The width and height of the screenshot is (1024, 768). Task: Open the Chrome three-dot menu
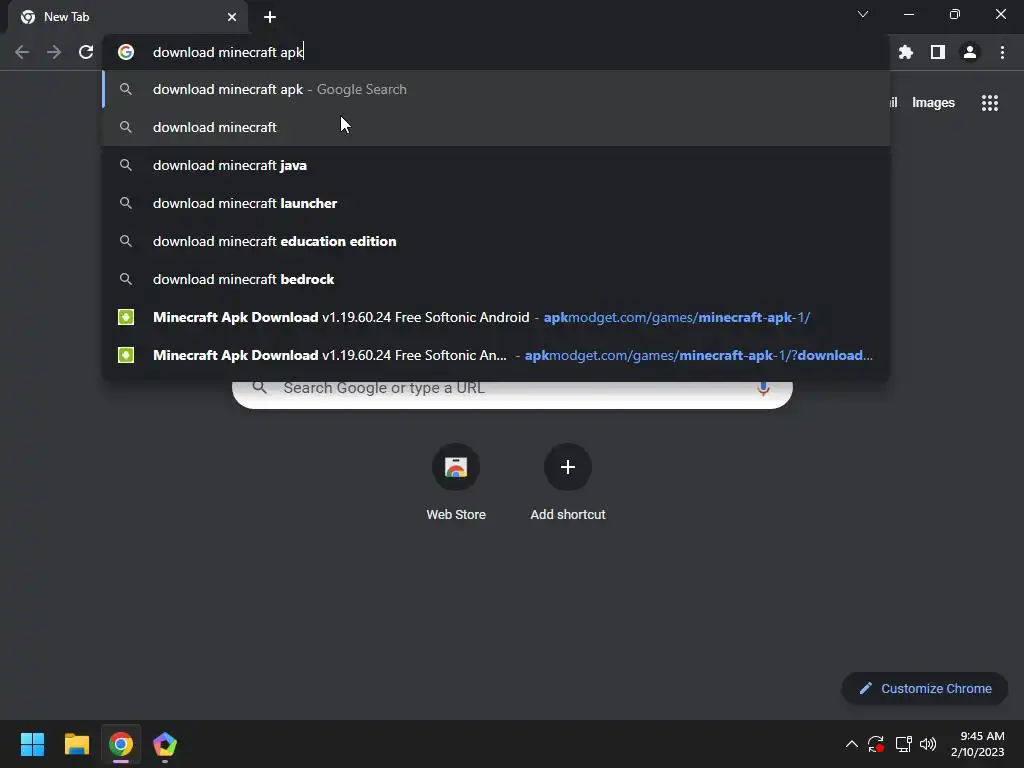click(x=1002, y=52)
